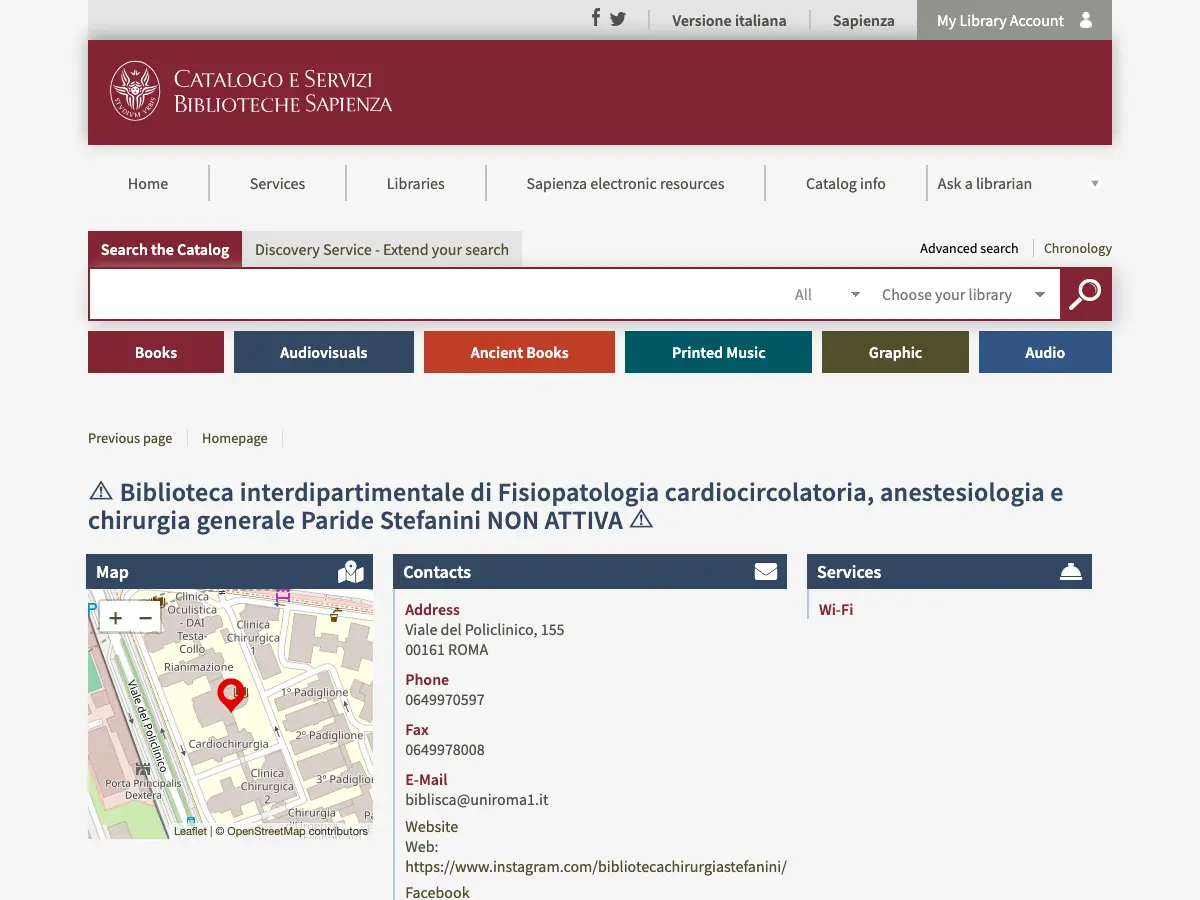Open the Libraries menu item
Image resolution: width=1200 pixels, height=900 pixels.
[416, 184]
